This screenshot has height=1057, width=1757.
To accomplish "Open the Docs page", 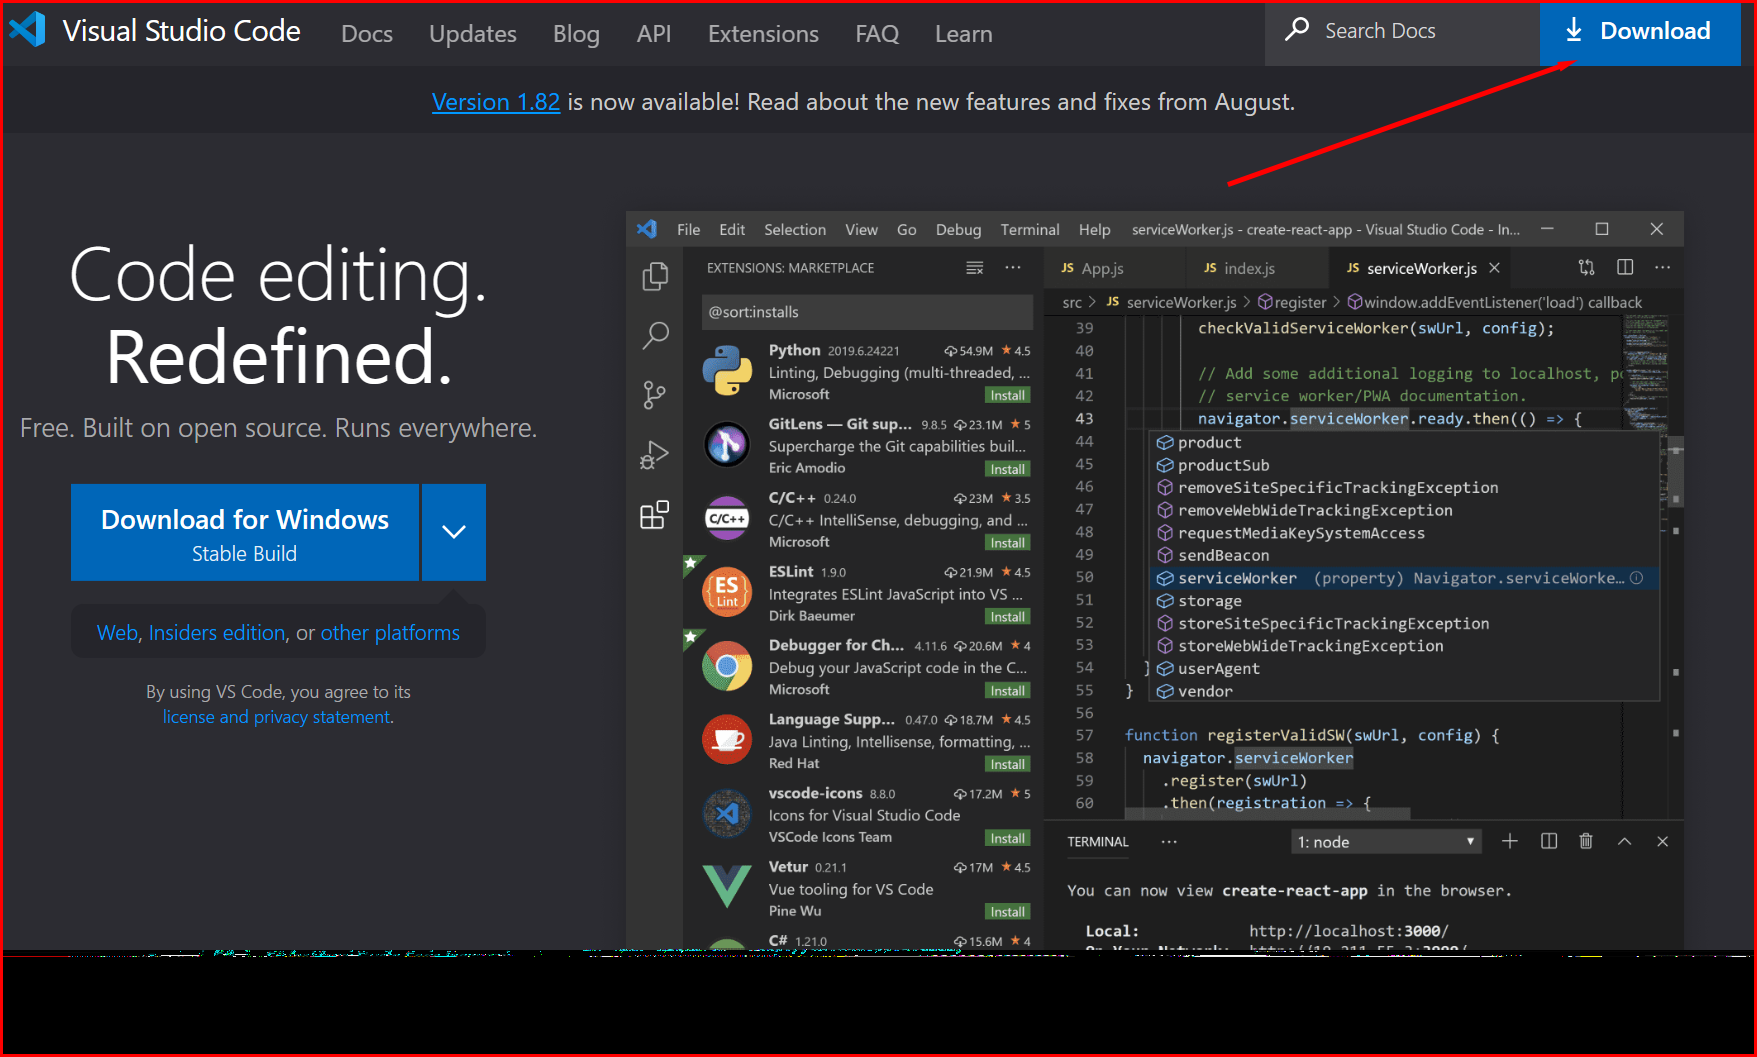I will pyautogui.click(x=367, y=34).
